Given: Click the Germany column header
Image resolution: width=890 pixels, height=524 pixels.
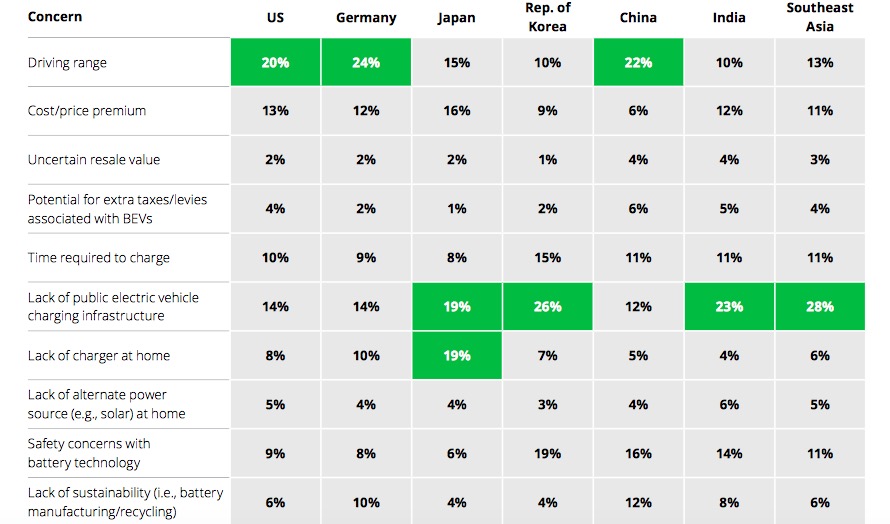Looking at the screenshot, I should coord(366,18).
